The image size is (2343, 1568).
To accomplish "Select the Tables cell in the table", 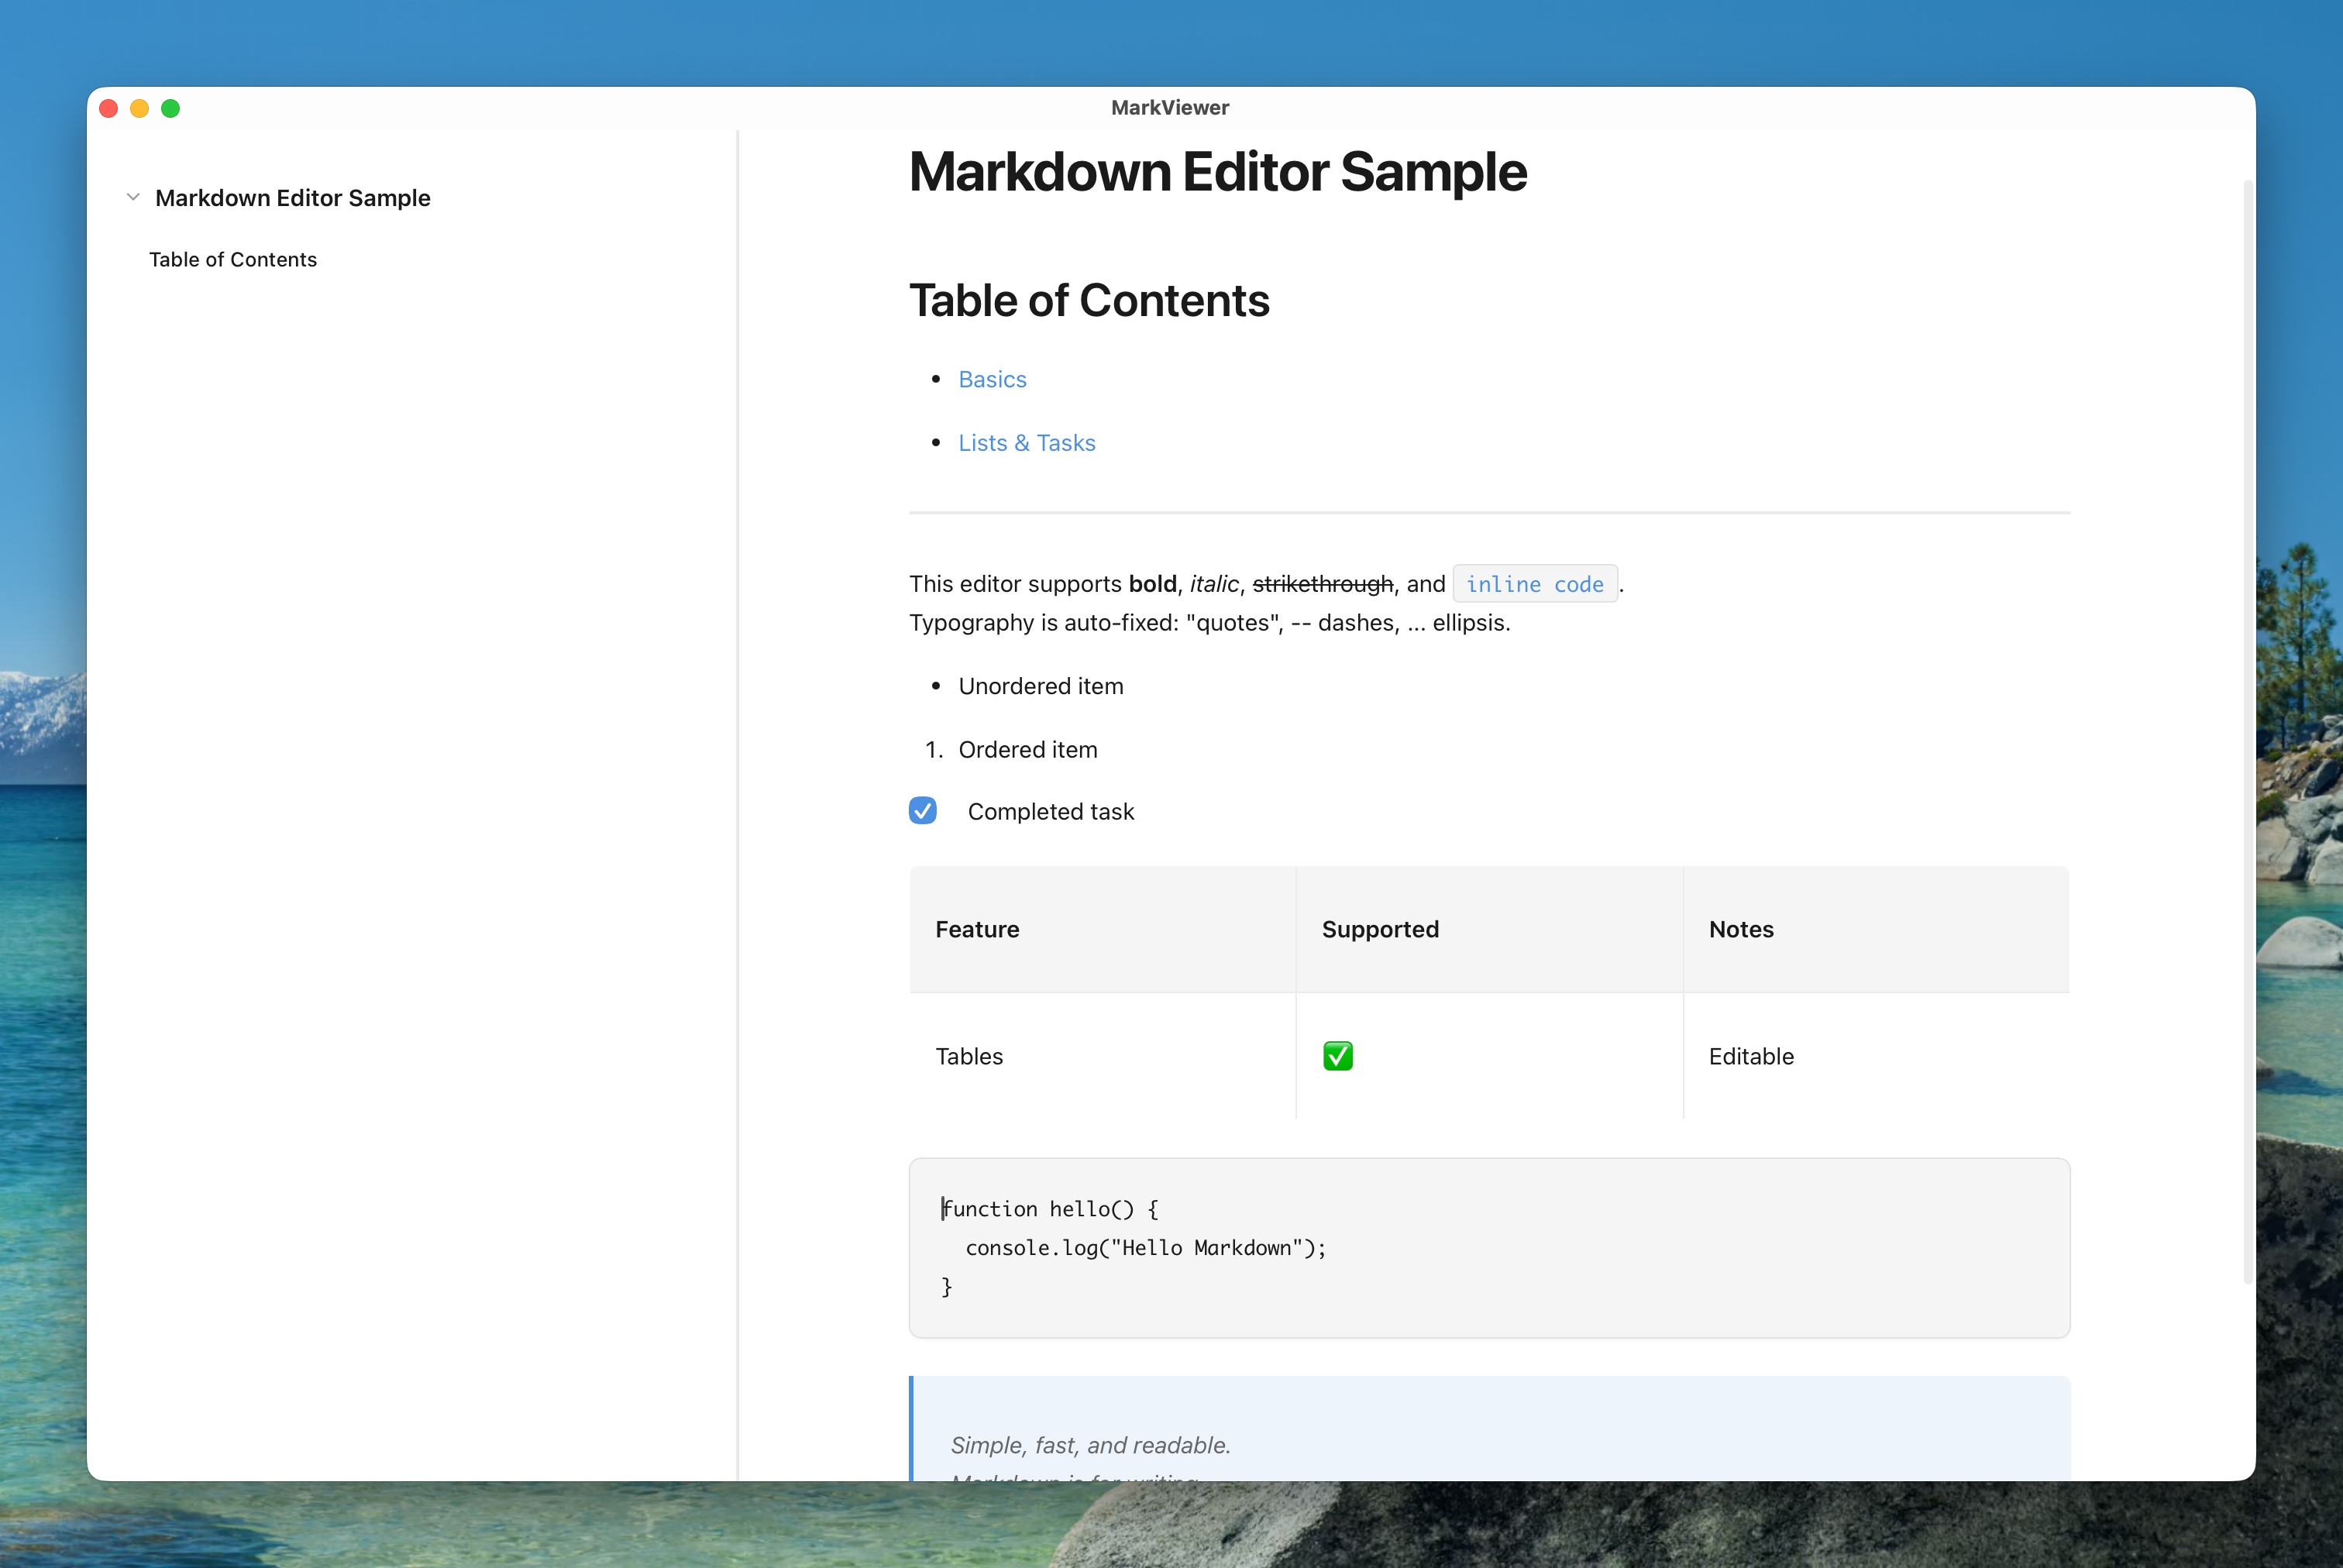I will point(968,1056).
